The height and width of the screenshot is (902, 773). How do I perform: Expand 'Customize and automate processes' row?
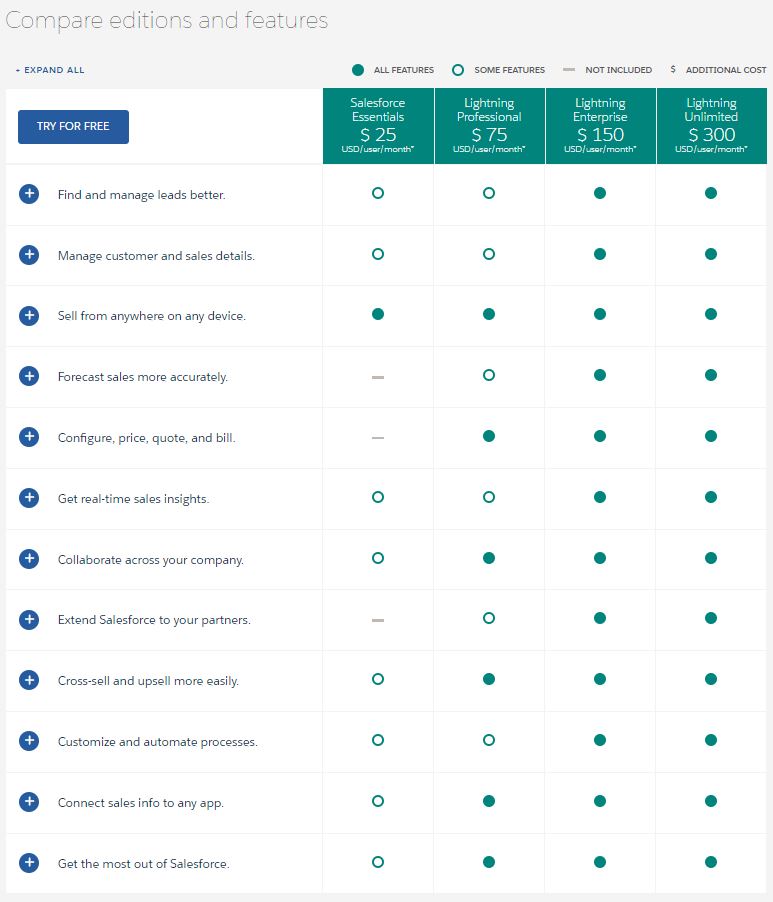(x=28, y=741)
